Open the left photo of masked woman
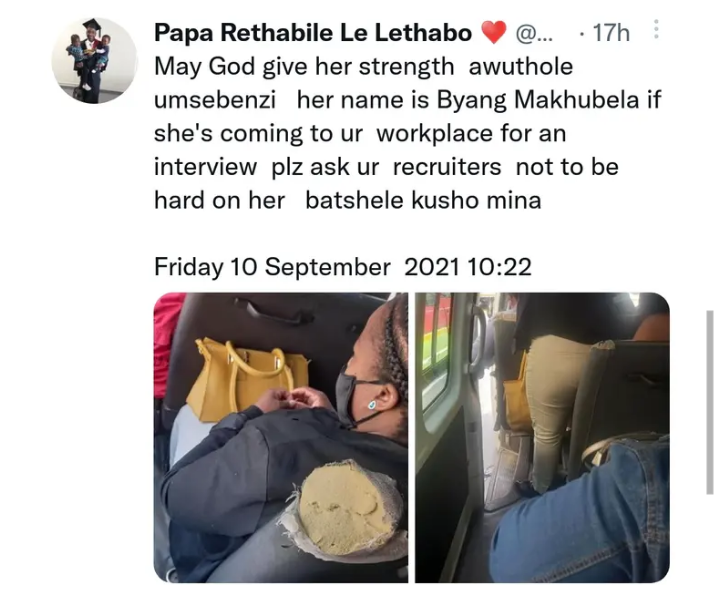 point(281,437)
